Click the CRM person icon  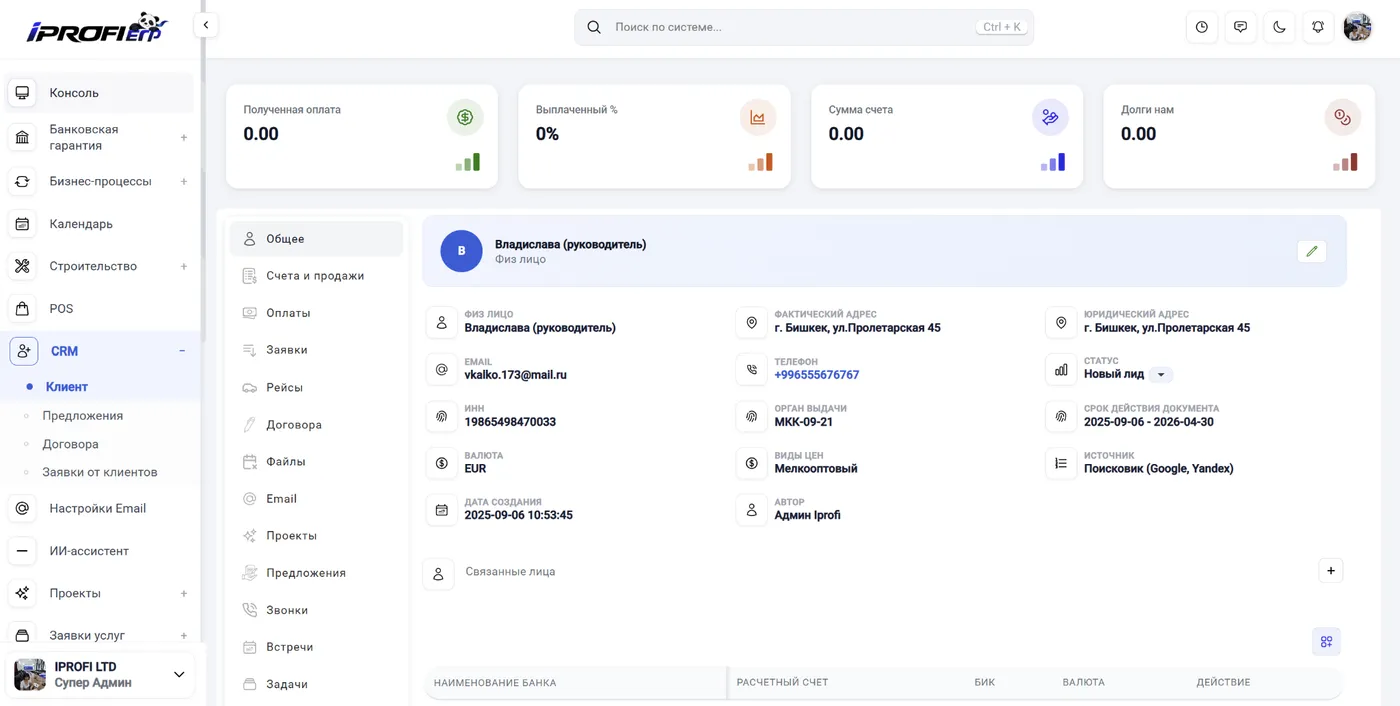tap(23, 351)
